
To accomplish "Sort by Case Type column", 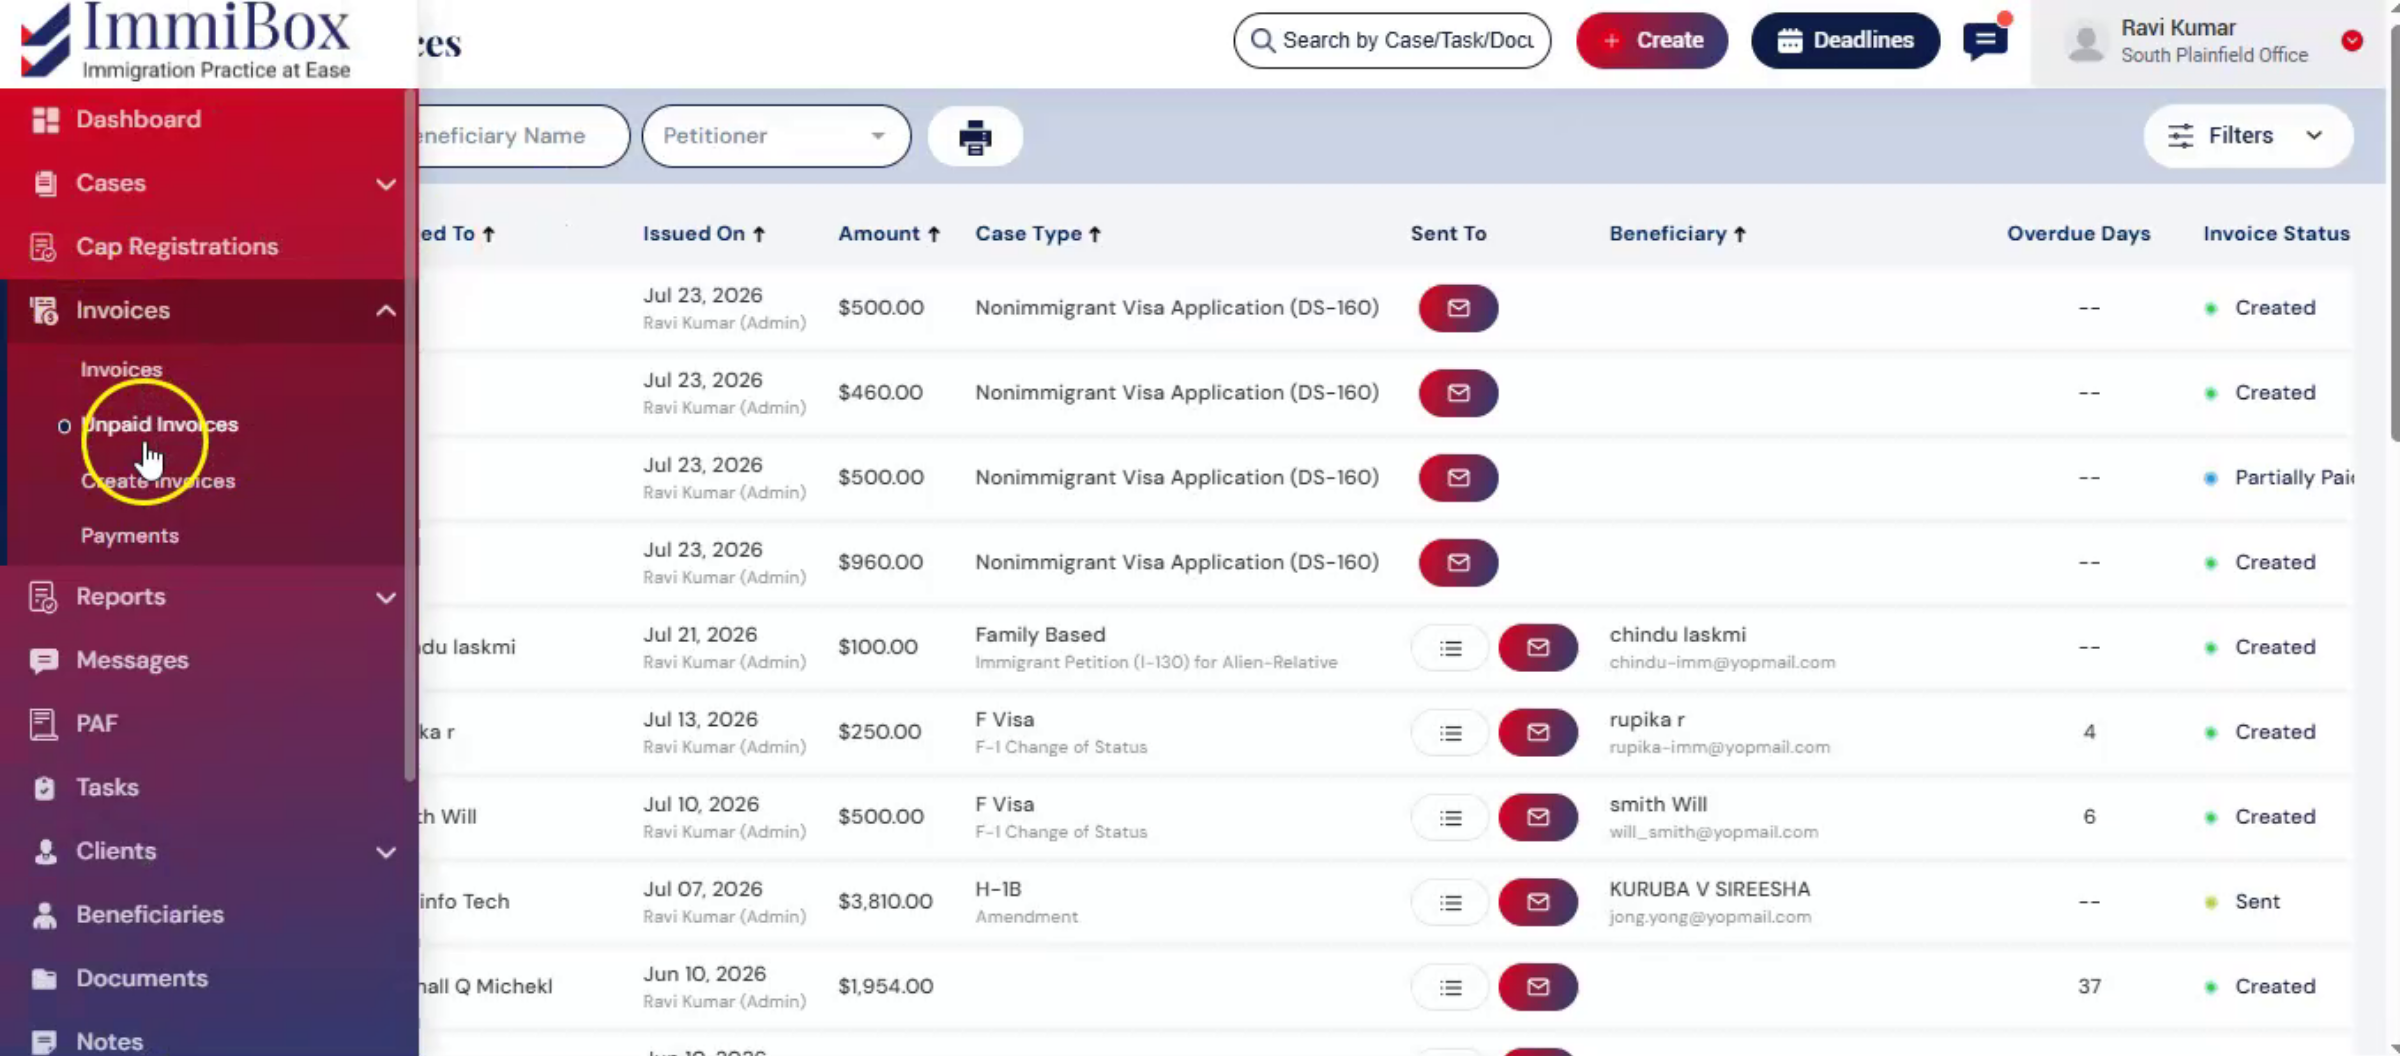I will [1038, 234].
